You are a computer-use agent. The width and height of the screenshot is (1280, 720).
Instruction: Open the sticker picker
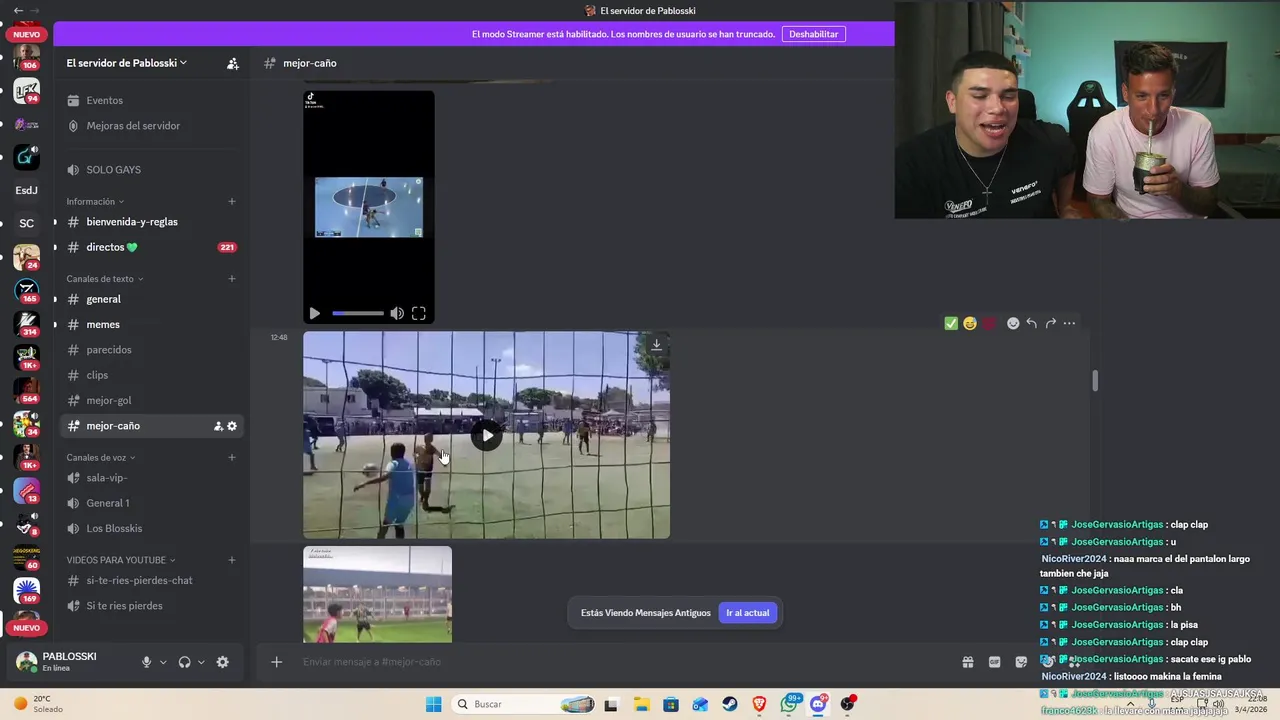pyautogui.click(x=1020, y=662)
